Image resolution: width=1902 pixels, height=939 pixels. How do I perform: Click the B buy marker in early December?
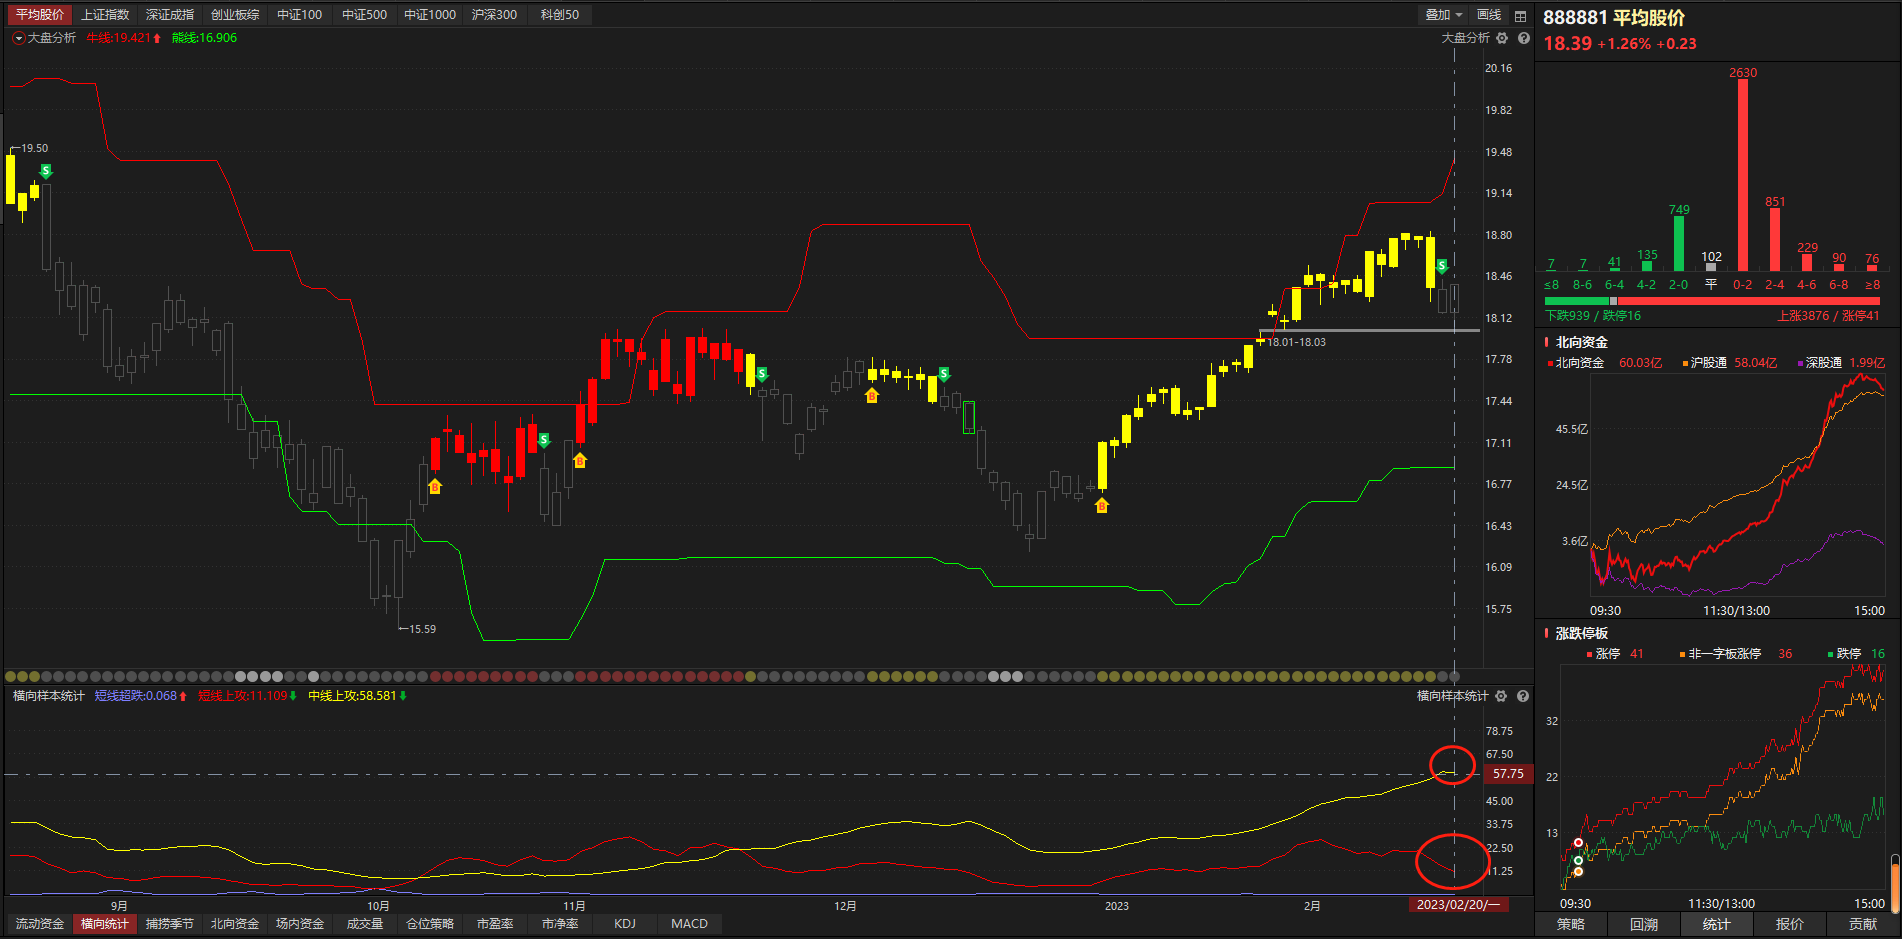(872, 396)
